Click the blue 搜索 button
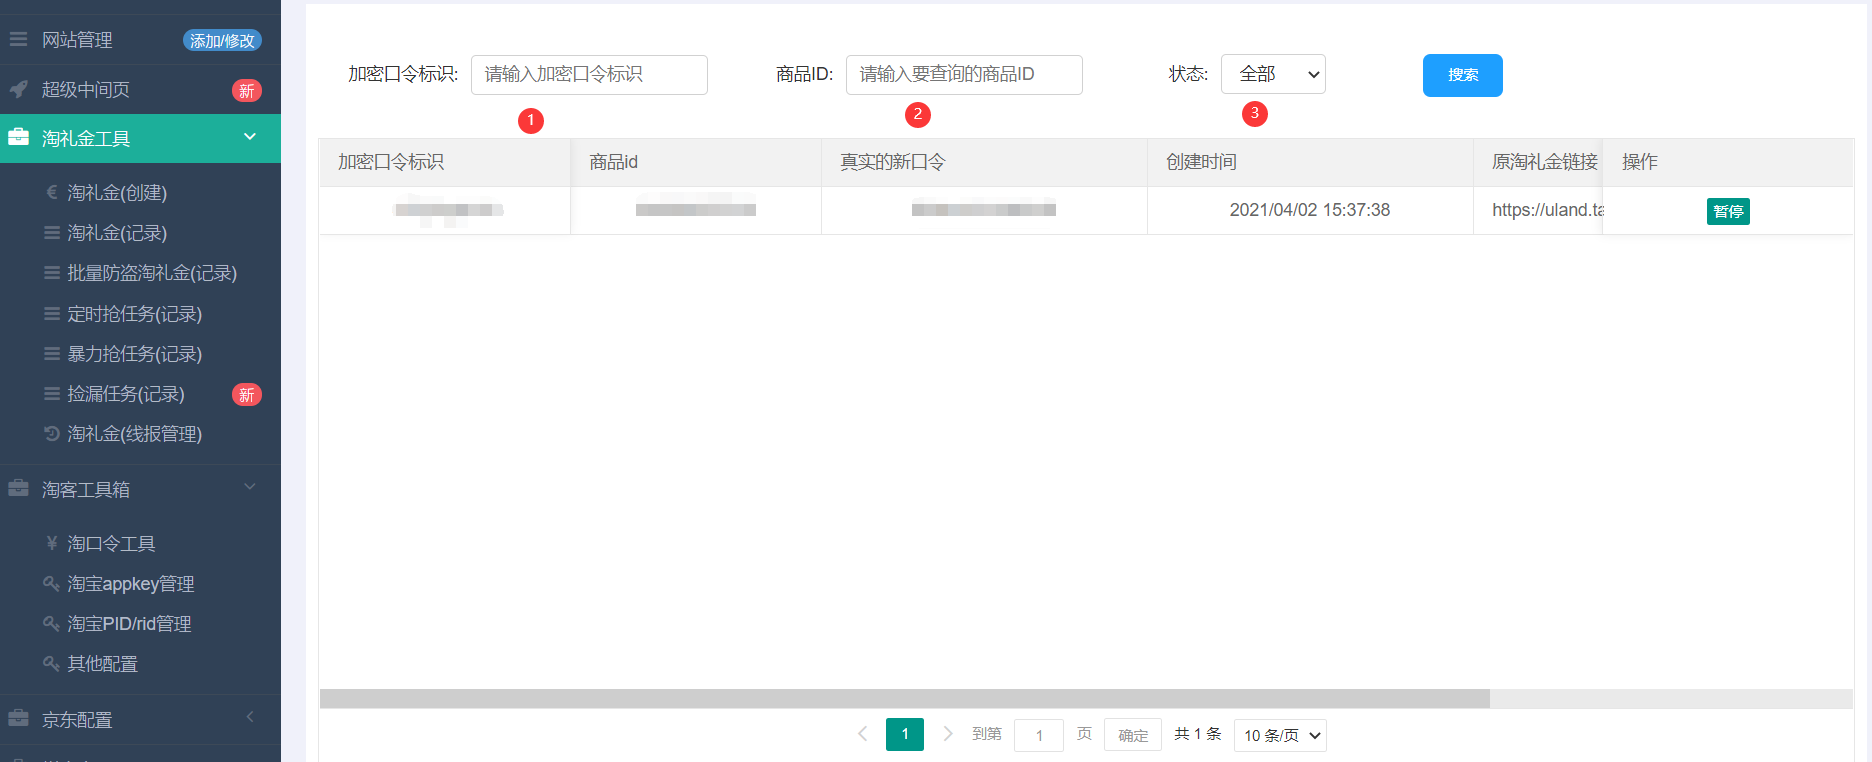Image resolution: width=1872 pixels, height=762 pixels. [1462, 75]
